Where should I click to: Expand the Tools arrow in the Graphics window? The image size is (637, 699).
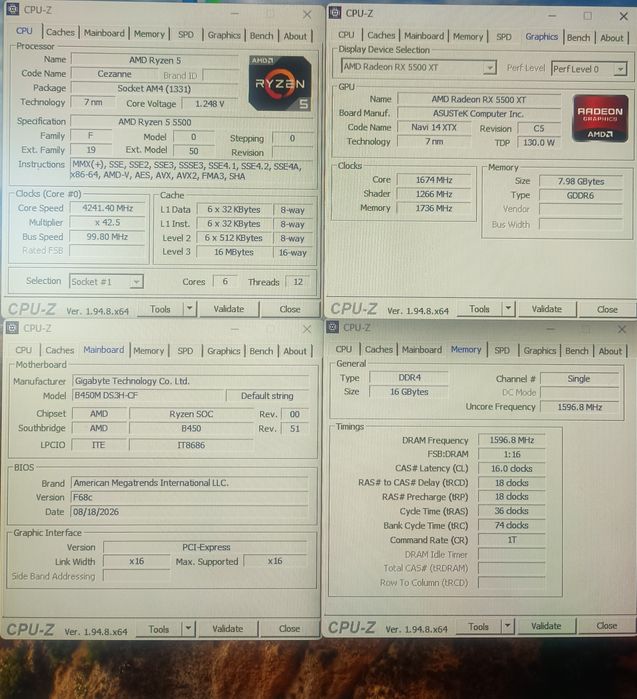pos(508,308)
